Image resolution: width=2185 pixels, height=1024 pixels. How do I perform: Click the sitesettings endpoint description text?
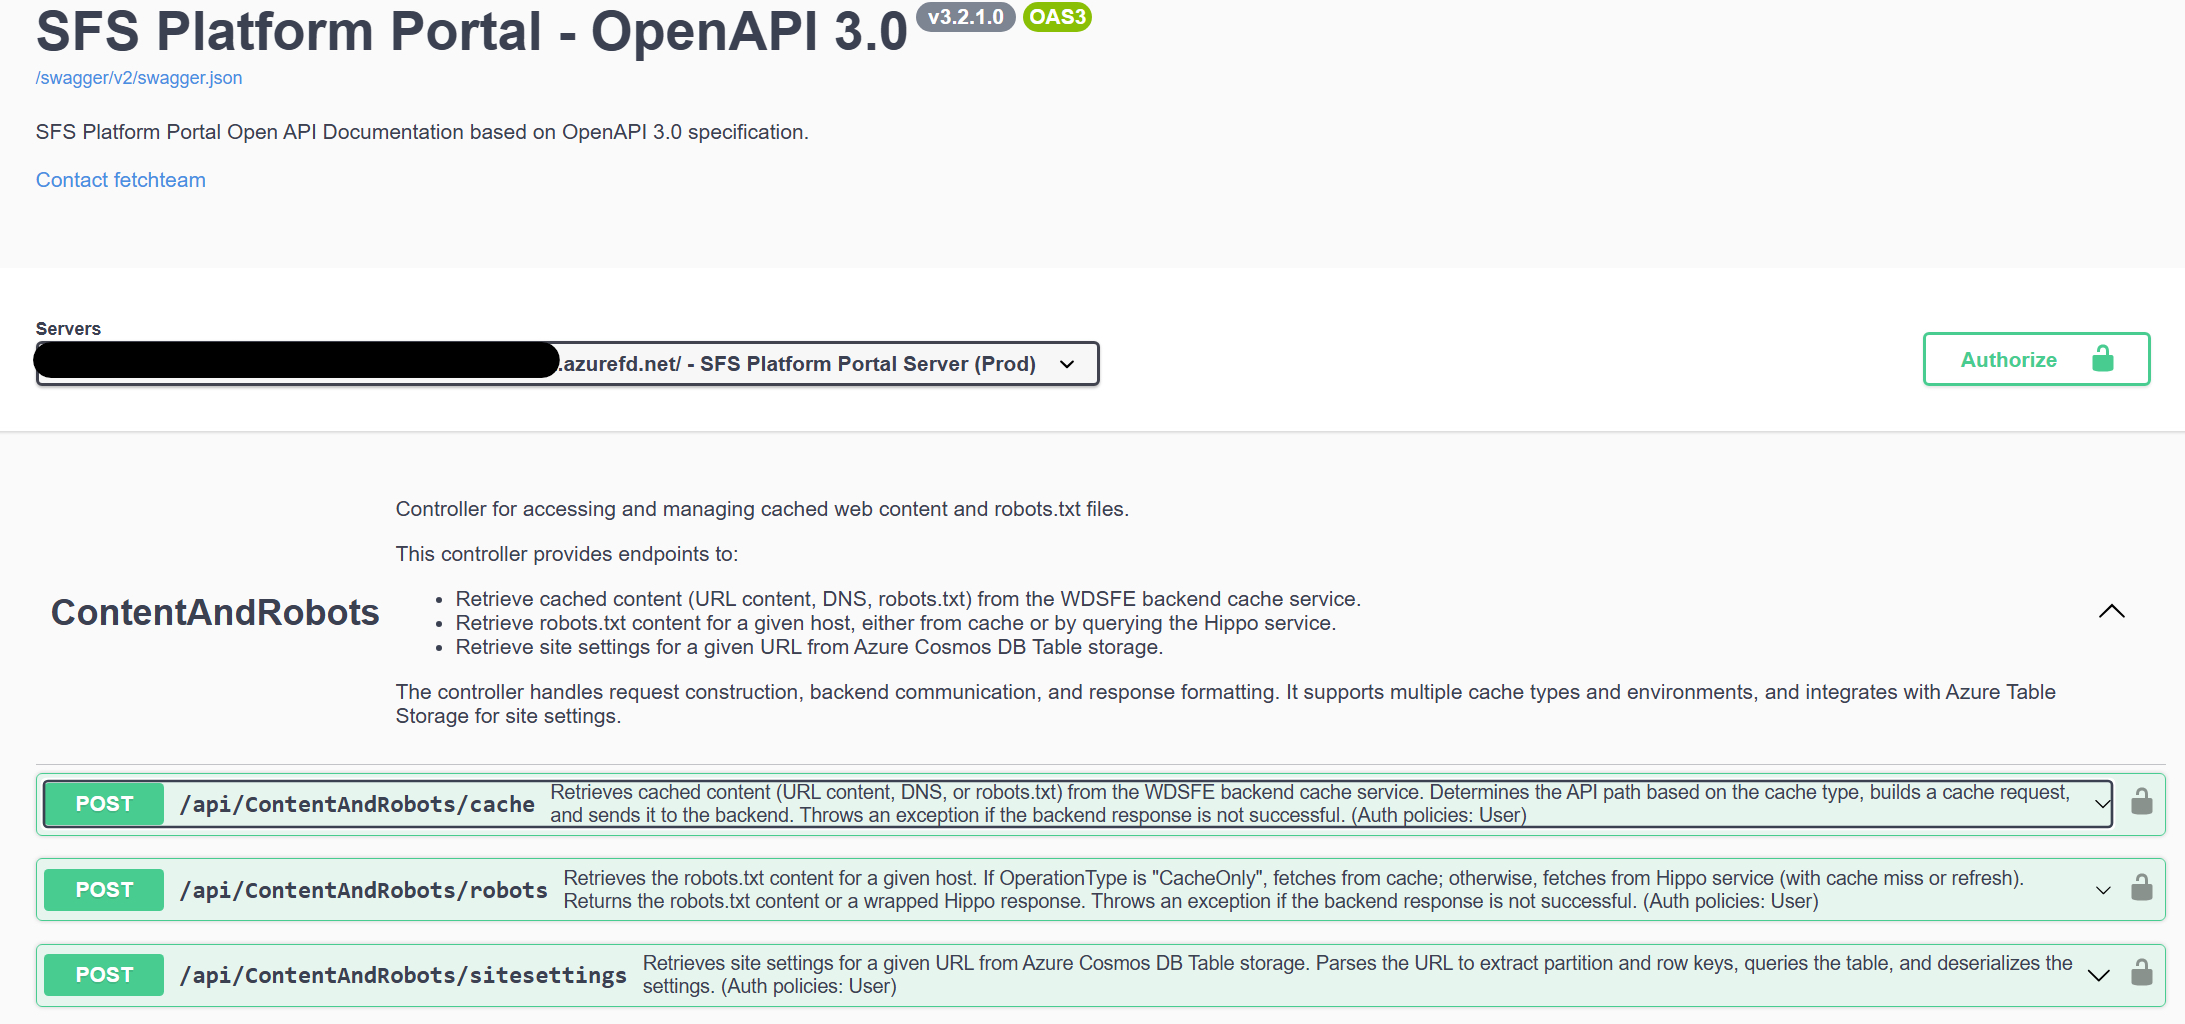point(1357,975)
